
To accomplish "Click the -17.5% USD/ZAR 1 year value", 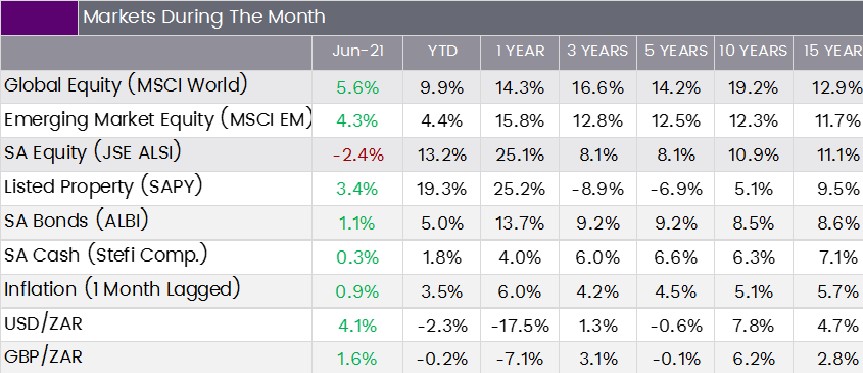I will 520,326.
